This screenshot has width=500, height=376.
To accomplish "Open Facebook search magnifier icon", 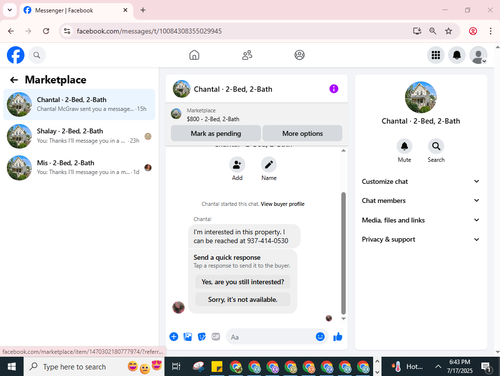I will coord(37,55).
